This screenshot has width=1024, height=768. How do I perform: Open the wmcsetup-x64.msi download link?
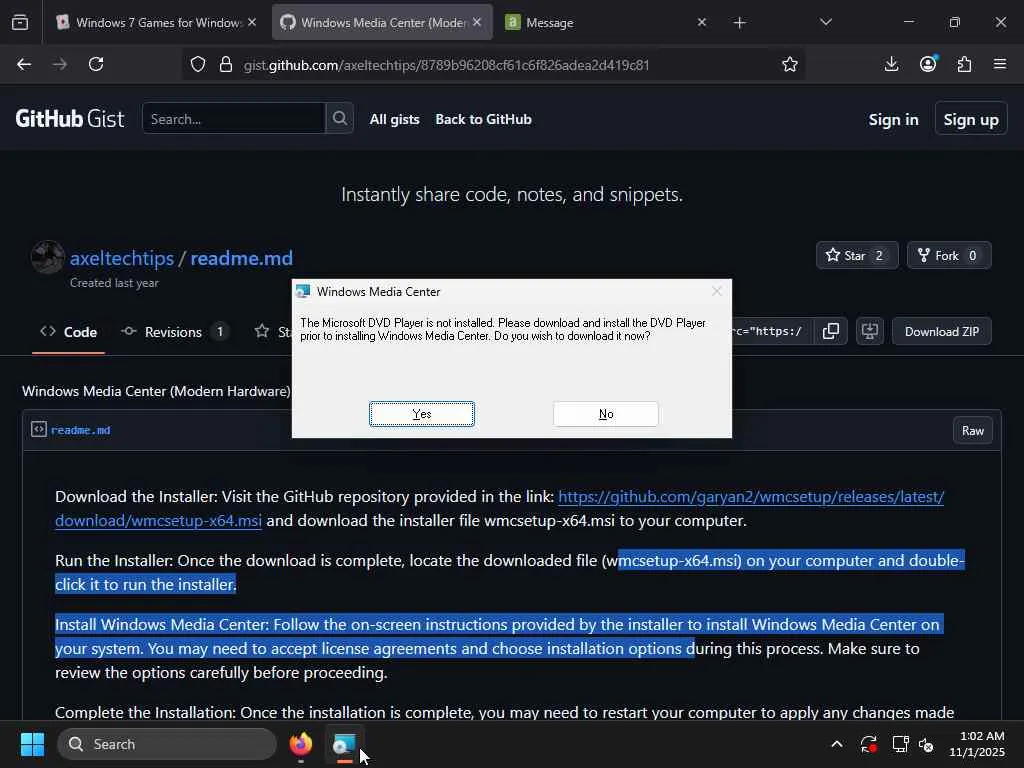click(500, 509)
